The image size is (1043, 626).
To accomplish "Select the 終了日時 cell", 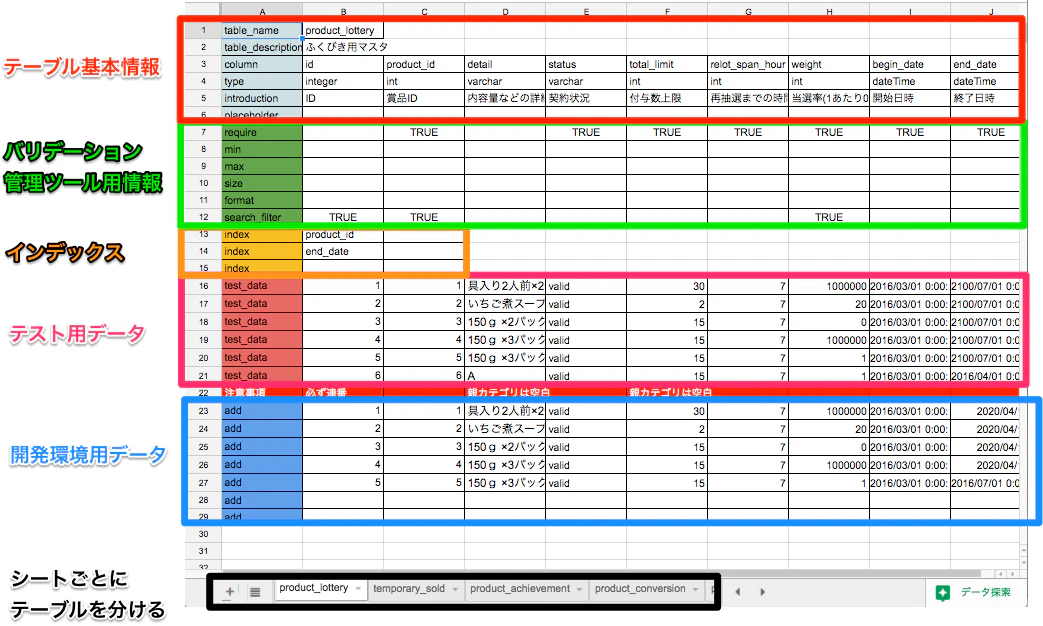I will pos(986,98).
